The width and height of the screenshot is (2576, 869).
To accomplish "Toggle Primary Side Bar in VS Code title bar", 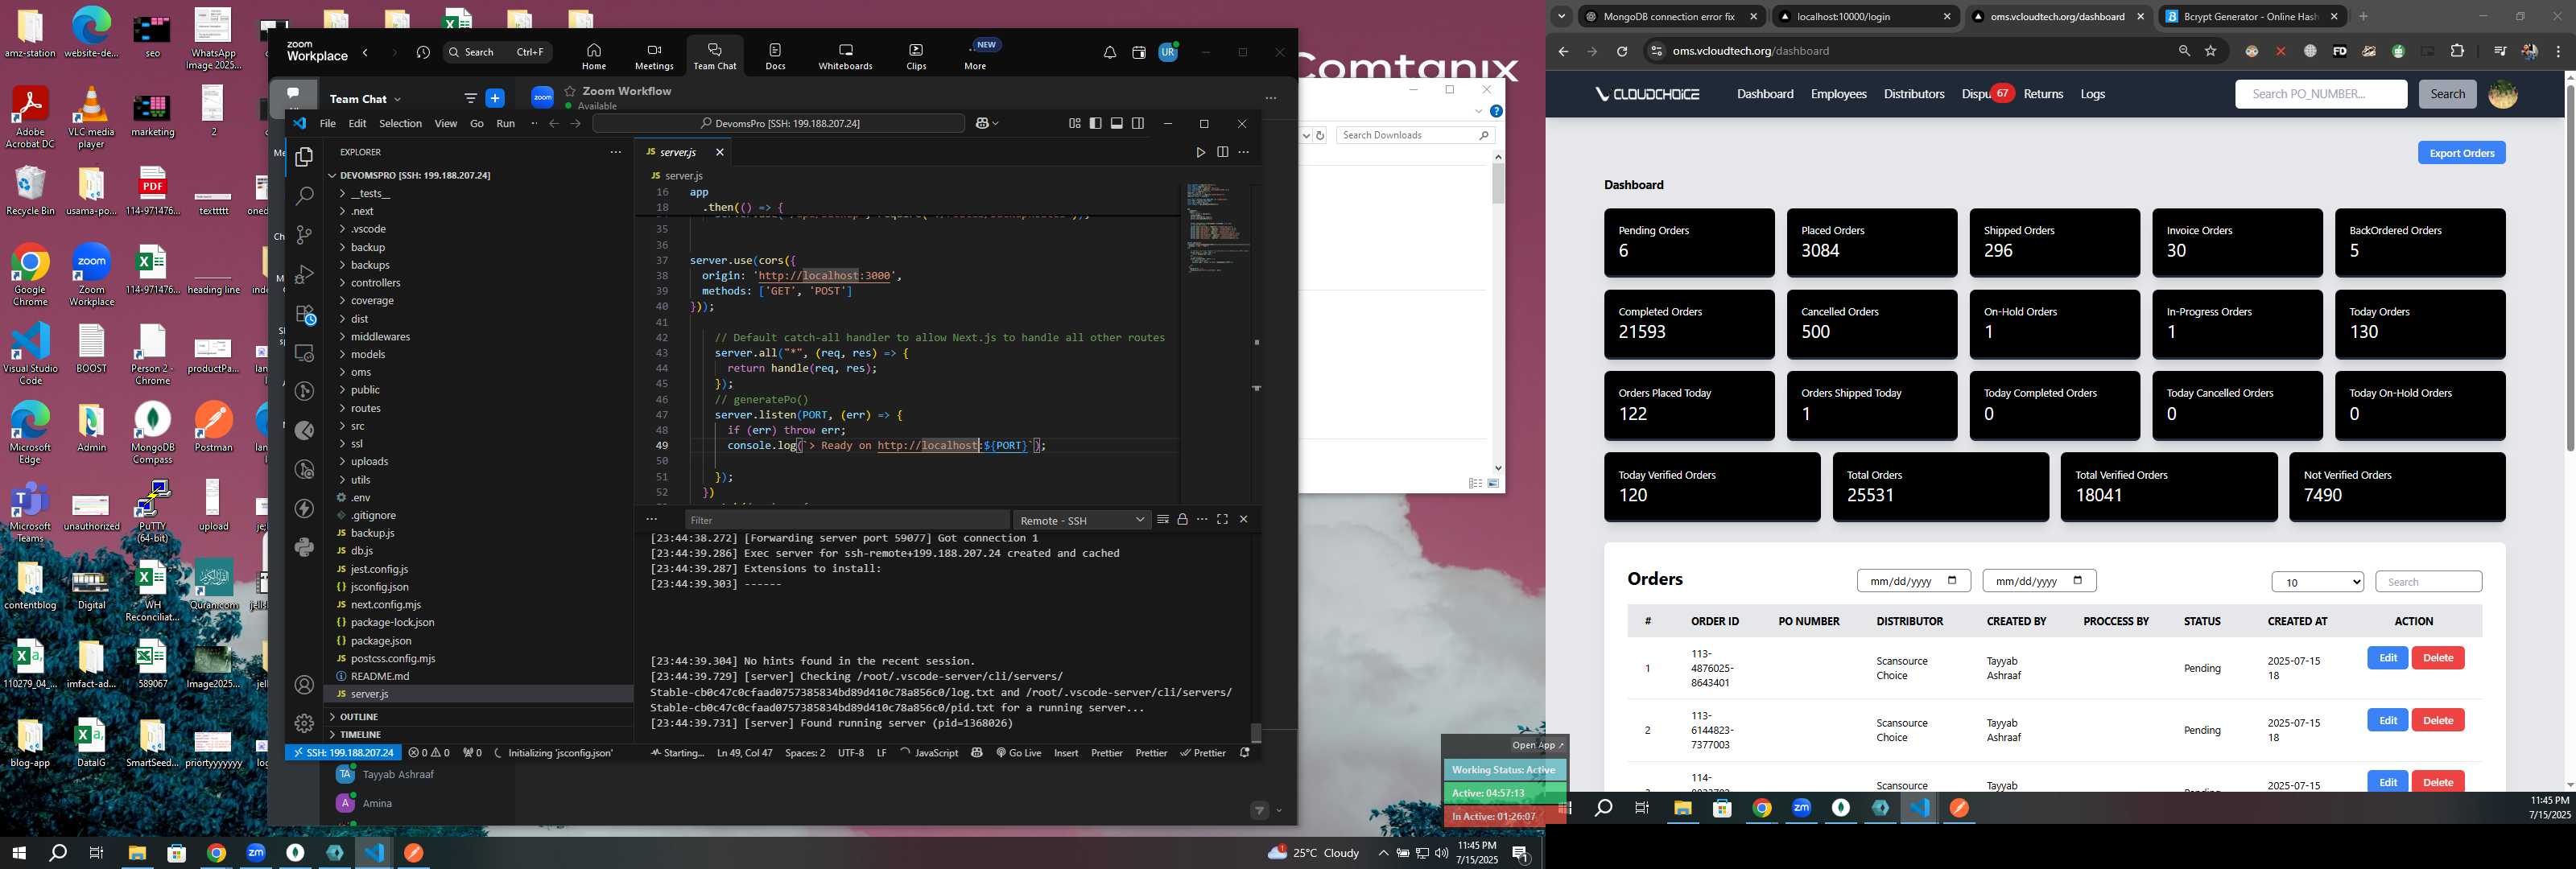I will 1095,123.
